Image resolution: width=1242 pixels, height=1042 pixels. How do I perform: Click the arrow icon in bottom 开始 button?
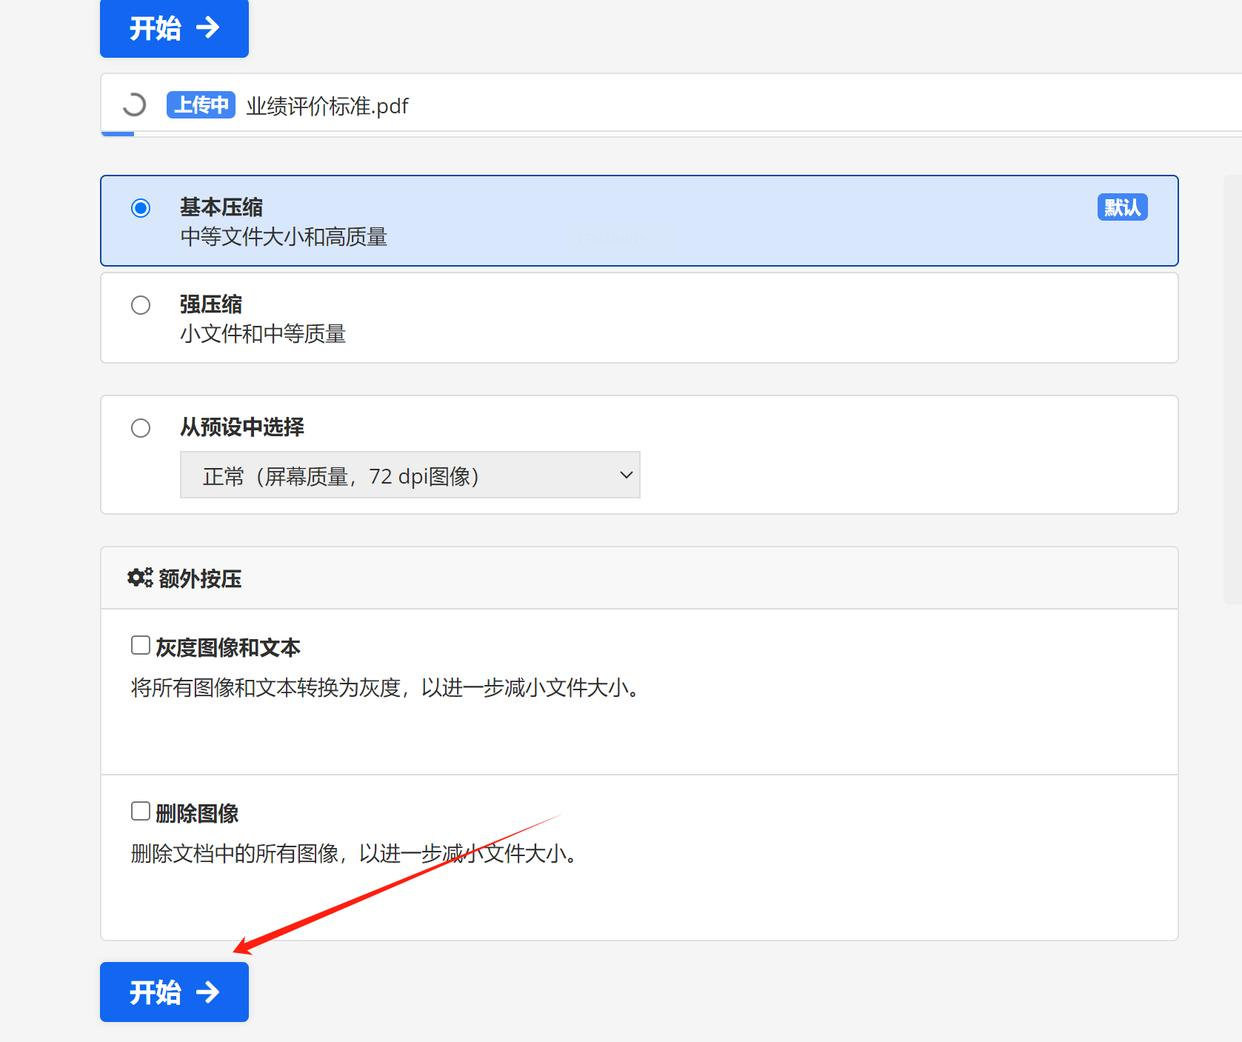pyautogui.click(x=208, y=992)
